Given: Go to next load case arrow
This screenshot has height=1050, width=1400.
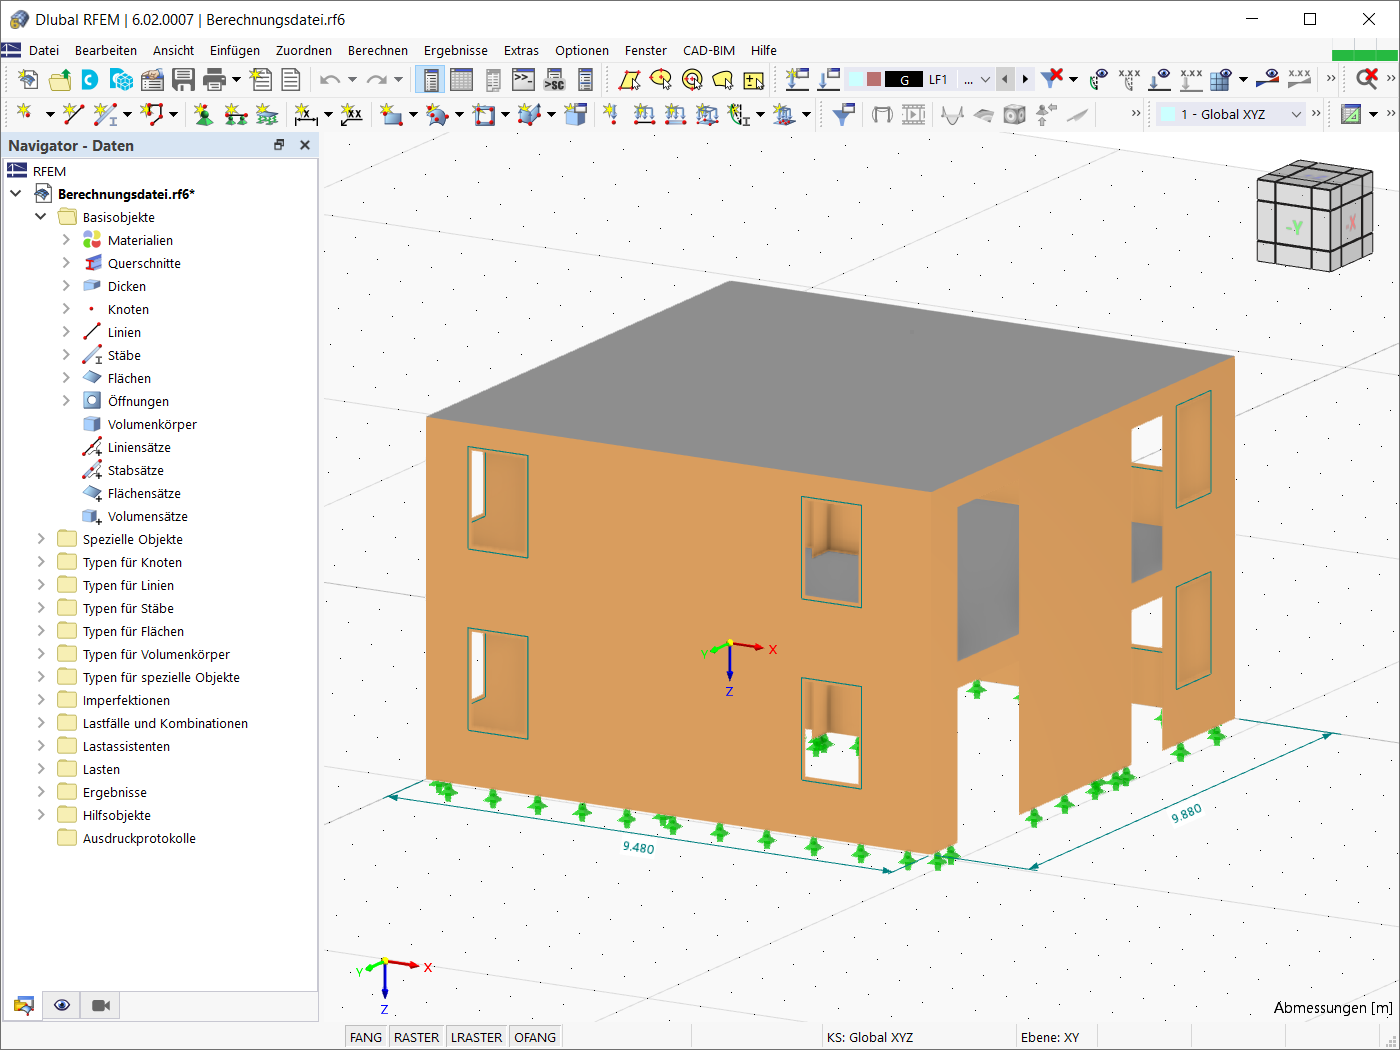Looking at the screenshot, I should click(x=1025, y=79).
